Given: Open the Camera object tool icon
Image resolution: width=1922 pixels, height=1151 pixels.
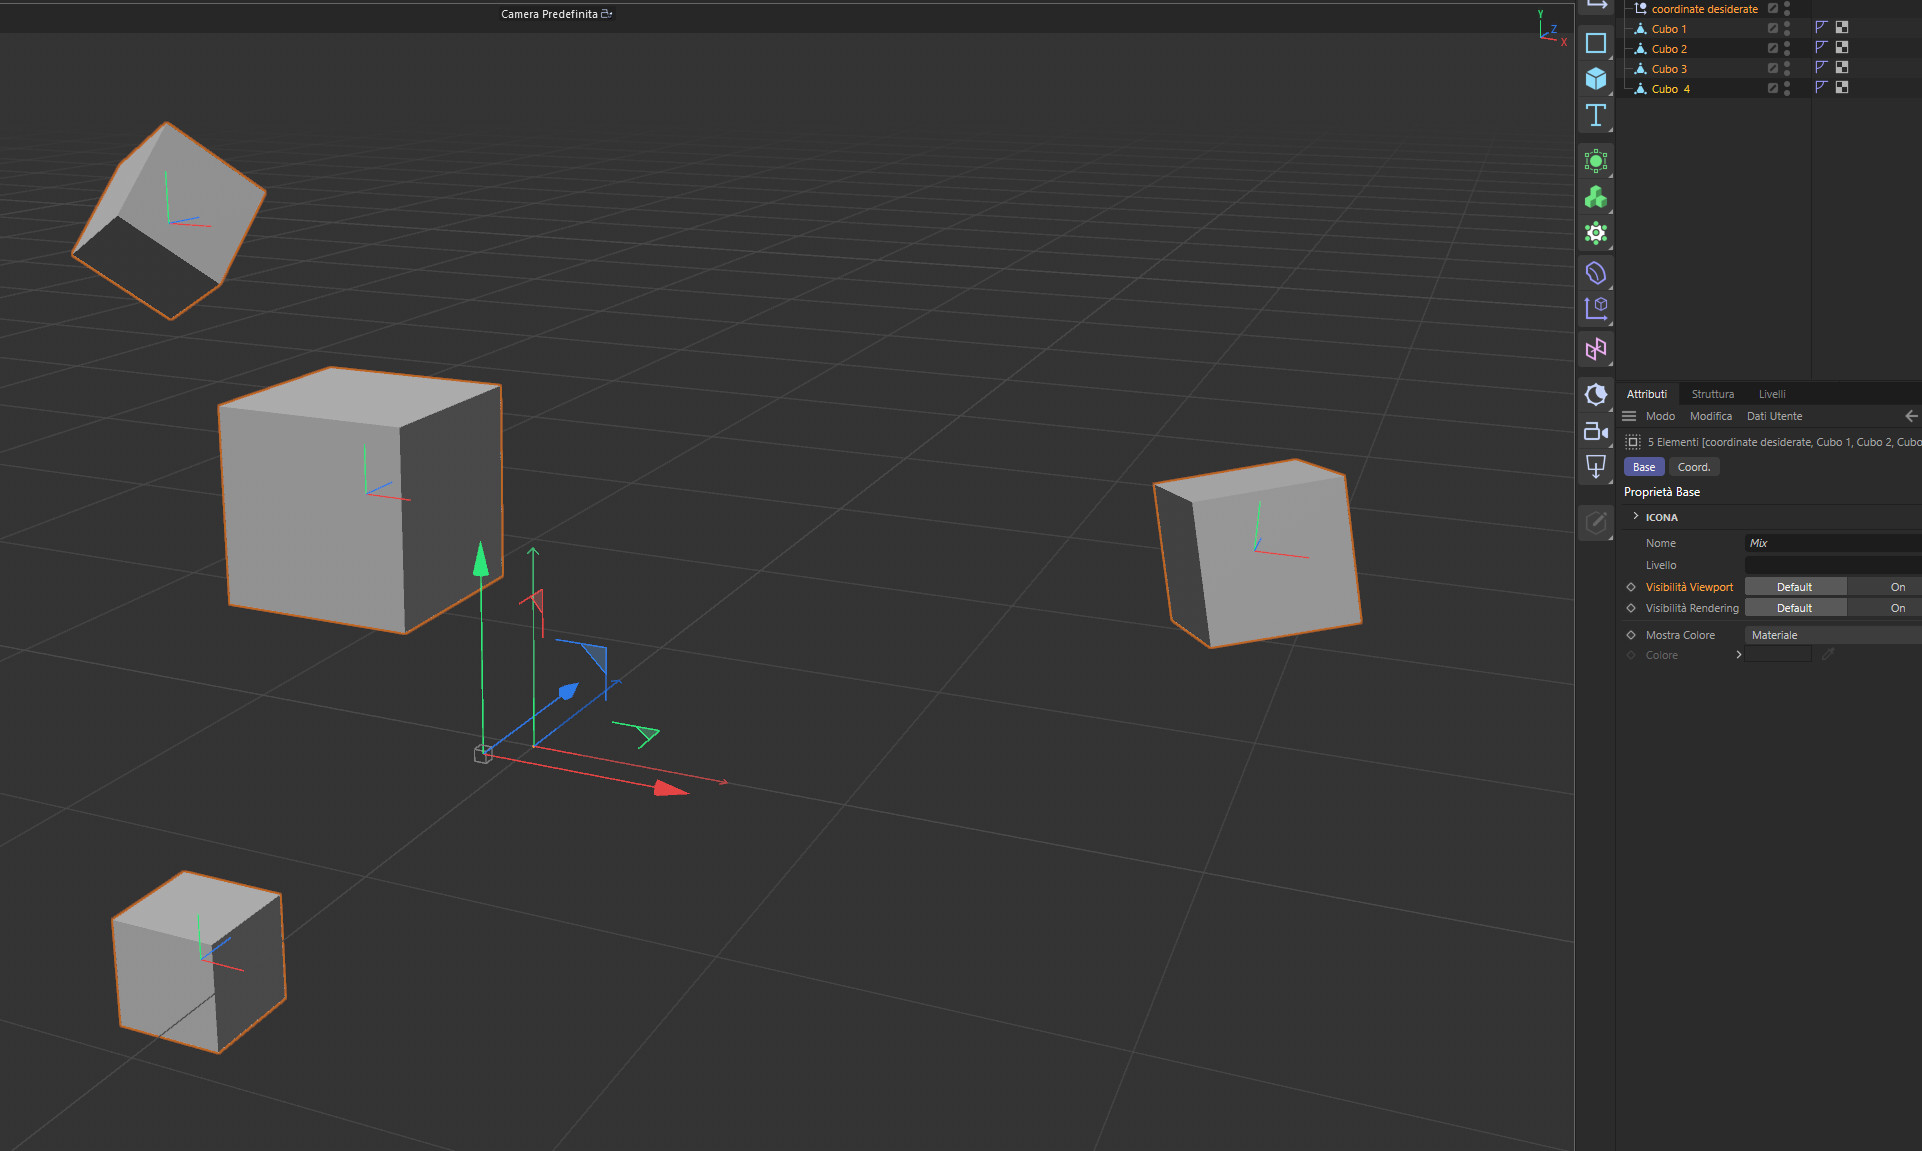Looking at the screenshot, I should point(1596,431).
